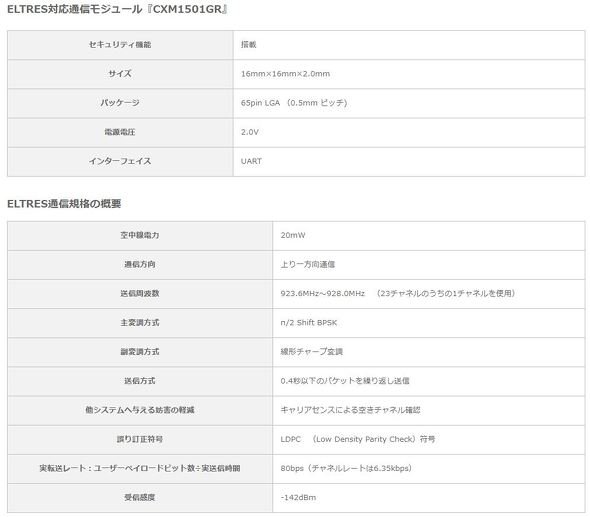The height and width of the screenshot is (517, 590).
Task: Click the インターフェイス row label
Action: [x=120, y=161]
